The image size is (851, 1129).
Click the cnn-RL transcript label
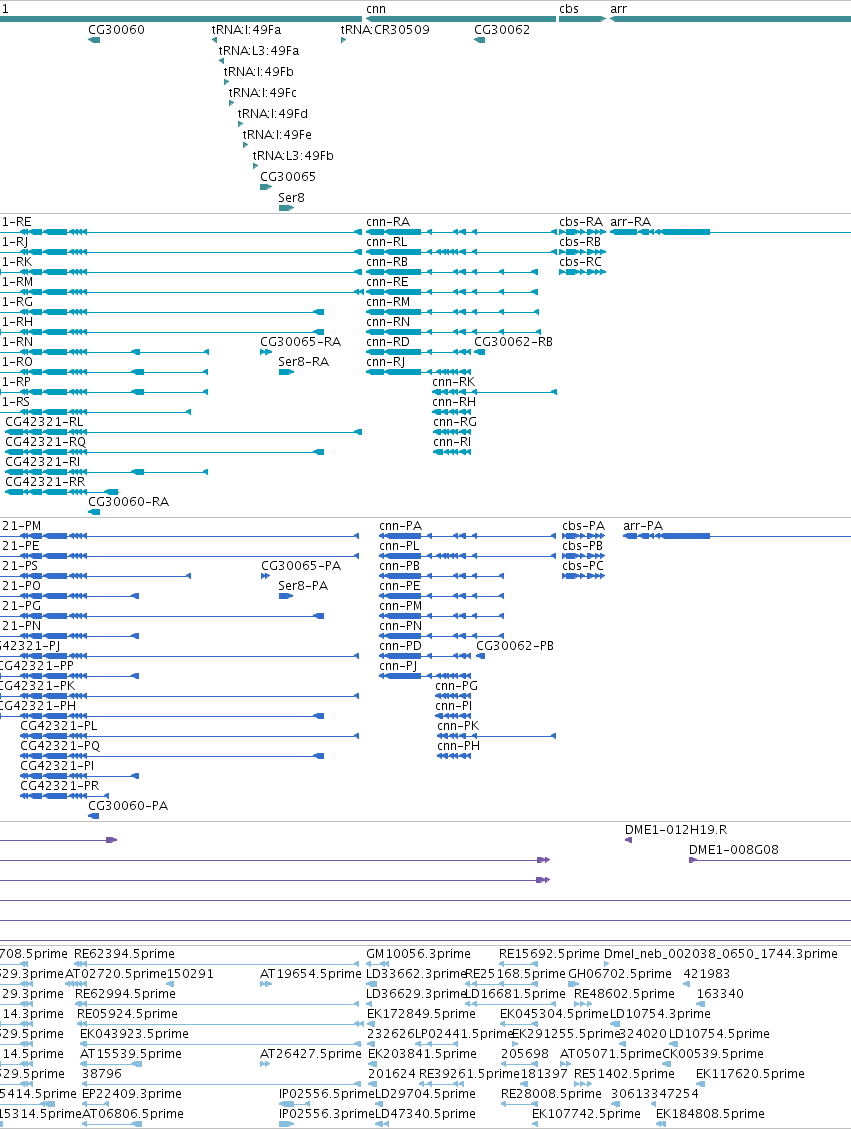(387, 242)
